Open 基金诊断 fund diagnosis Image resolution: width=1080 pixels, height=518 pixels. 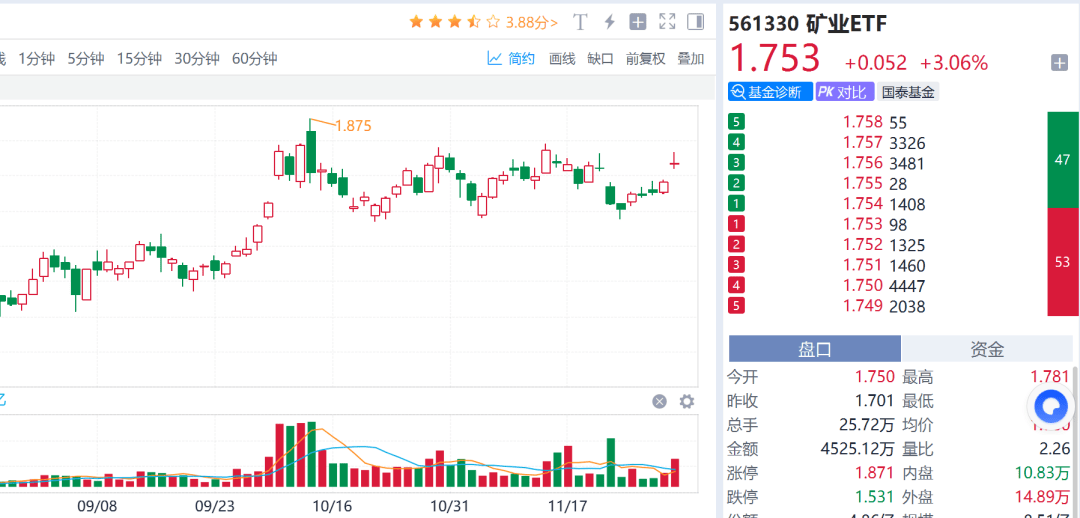point(770,92)
